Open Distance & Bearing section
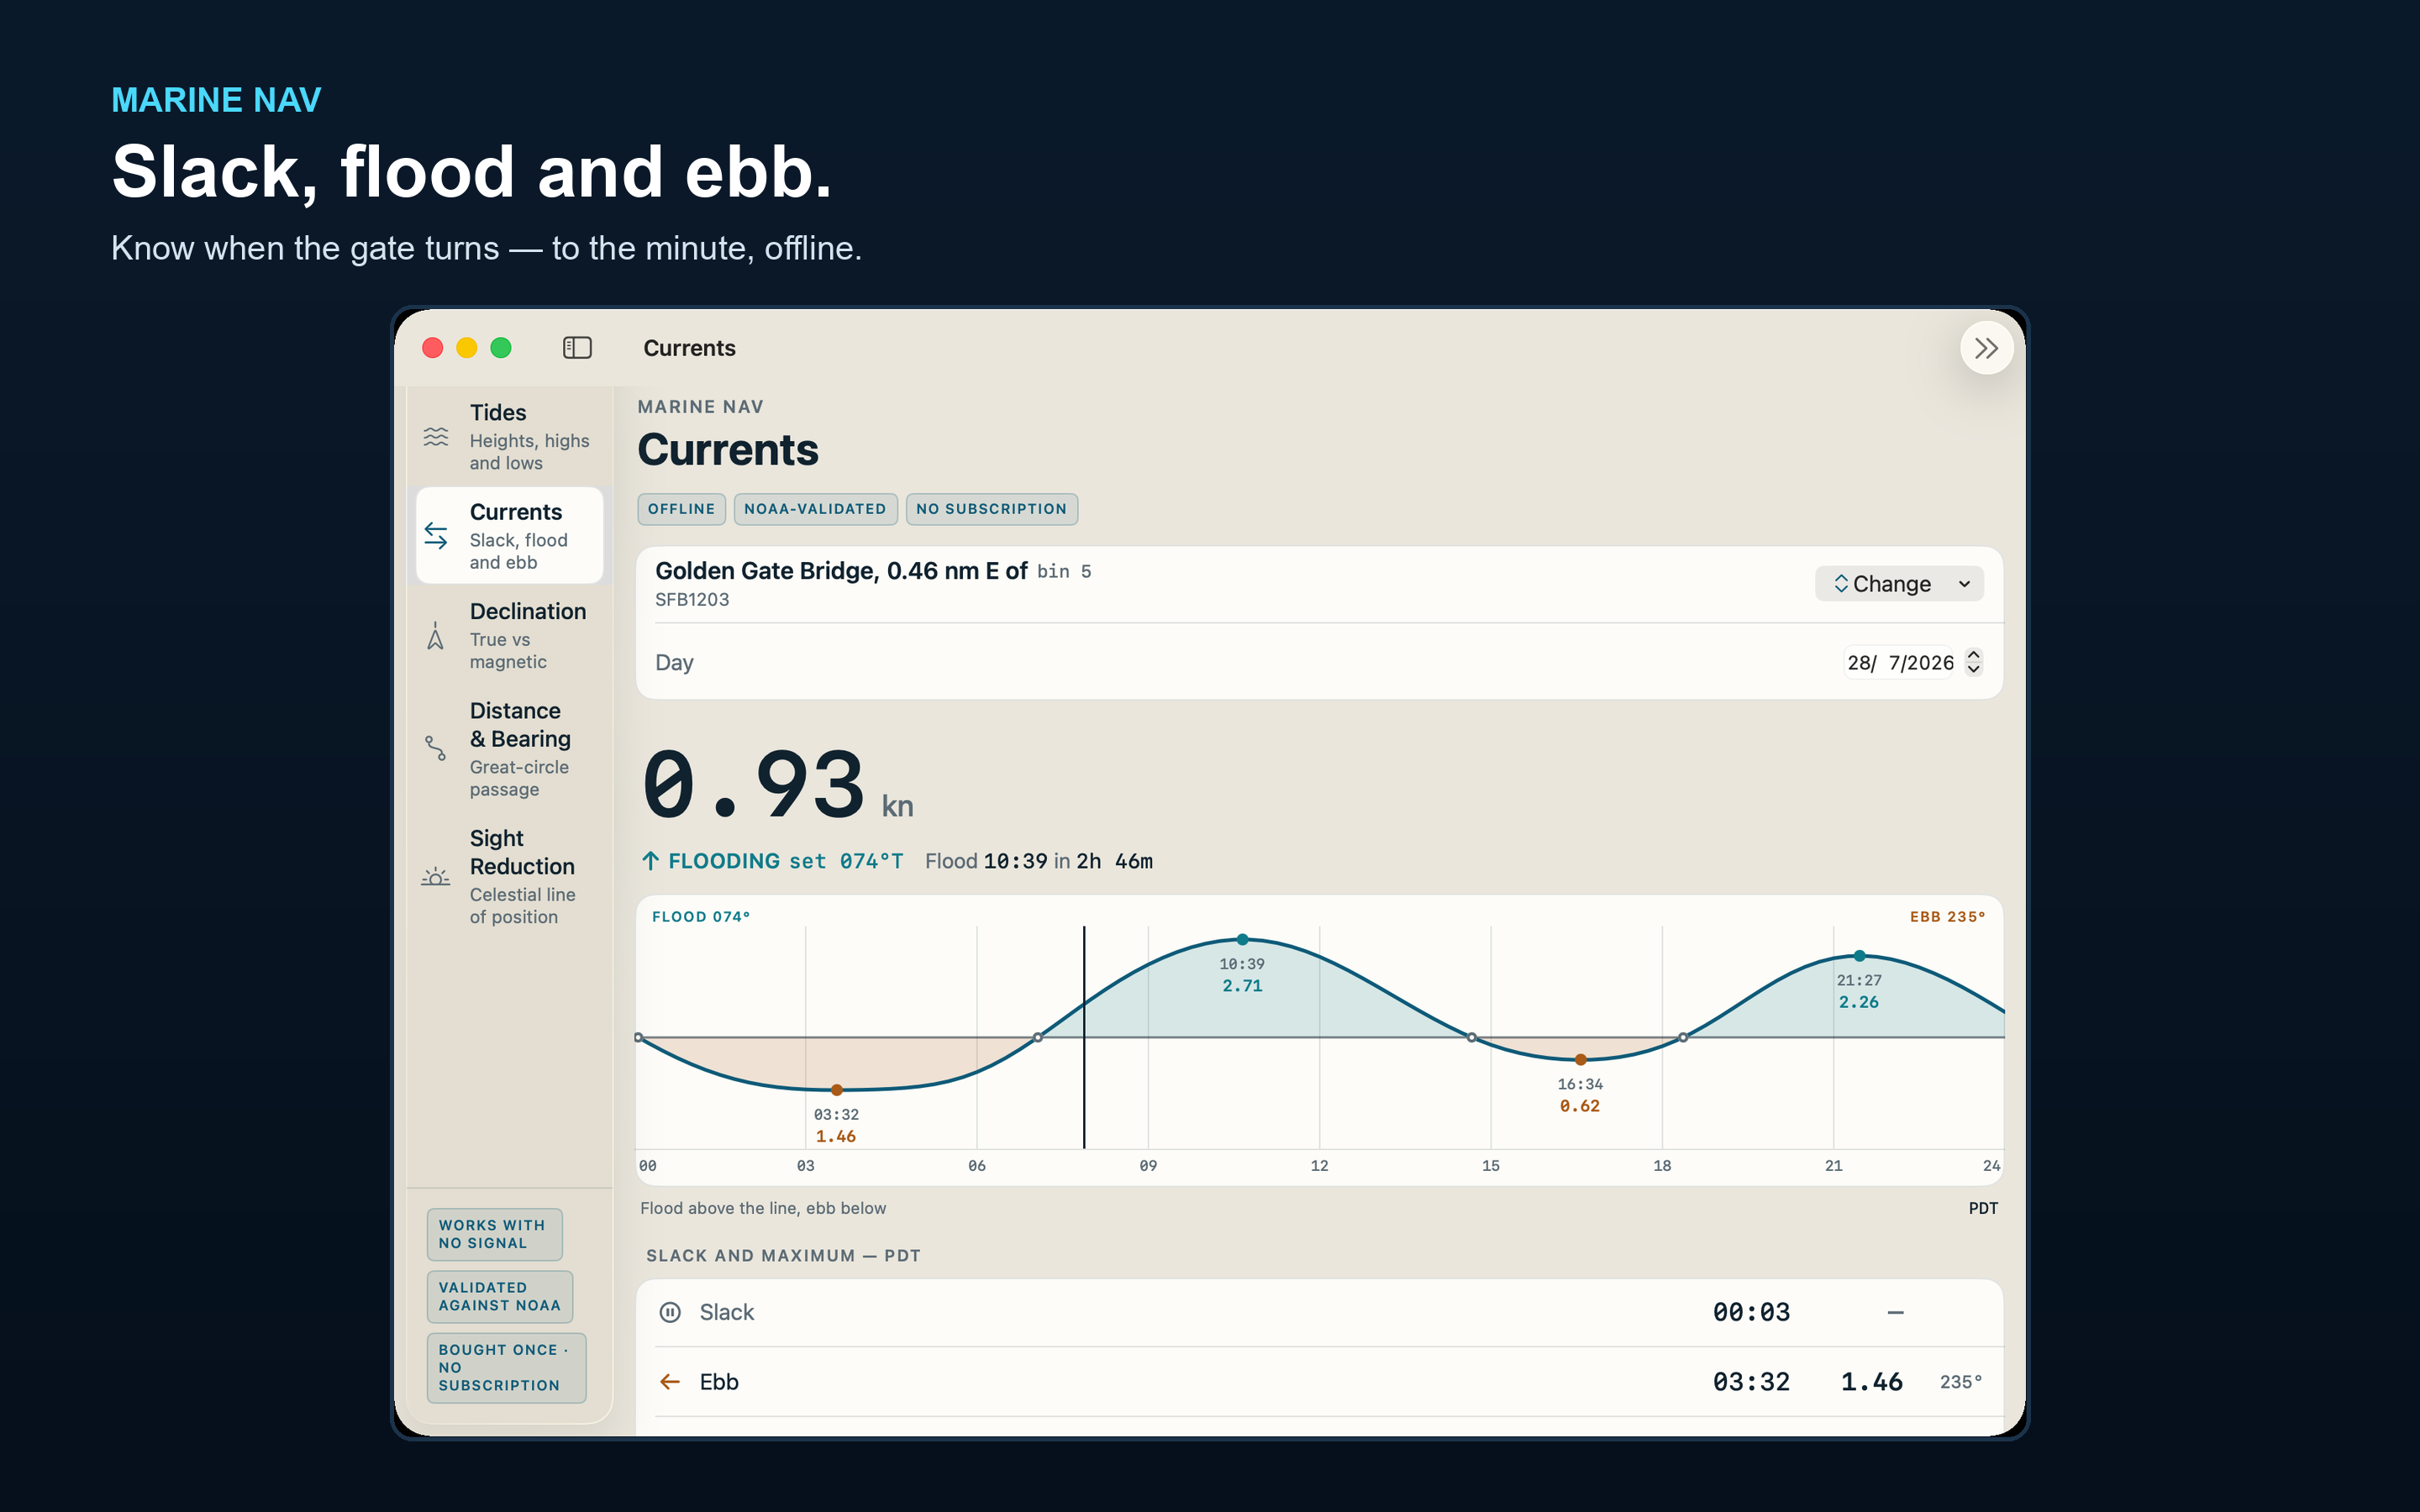This screenshot has width=2420, height=1512. point(509,749)
